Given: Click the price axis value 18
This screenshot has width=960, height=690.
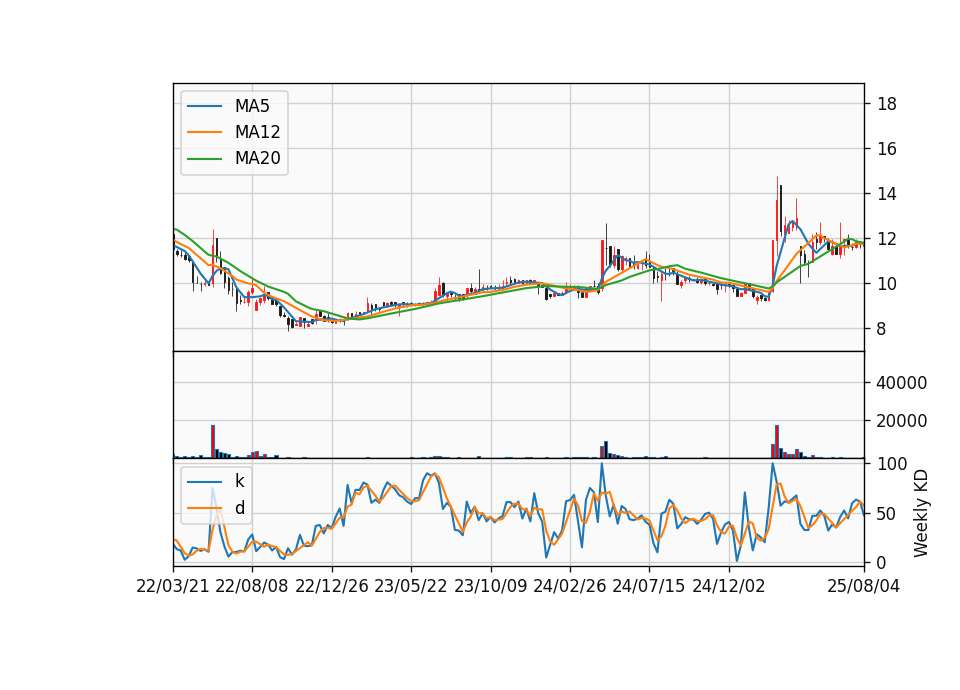Looking at the screenshot, I should [887, 104].
